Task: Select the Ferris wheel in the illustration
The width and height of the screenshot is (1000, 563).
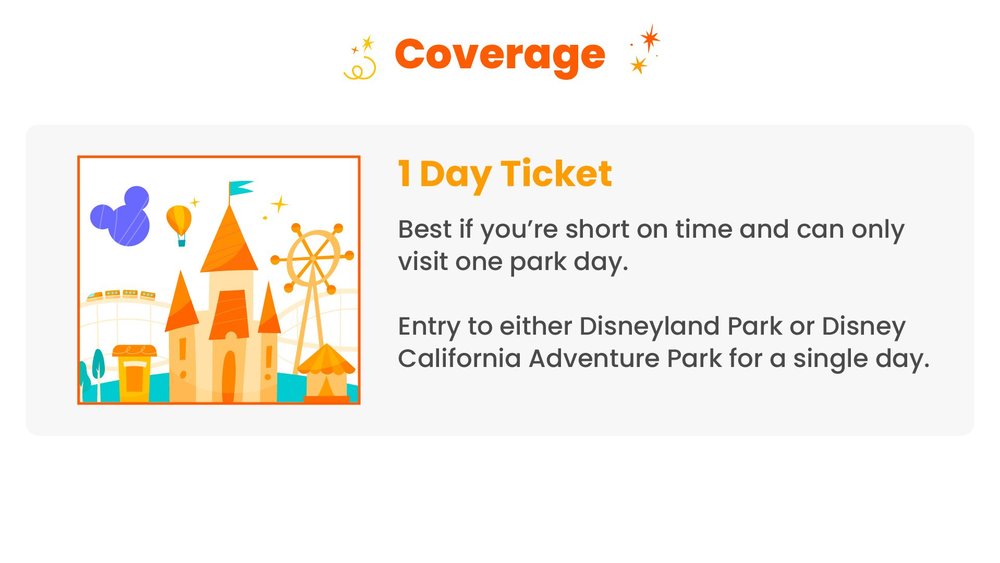Action: click(313, 258)
